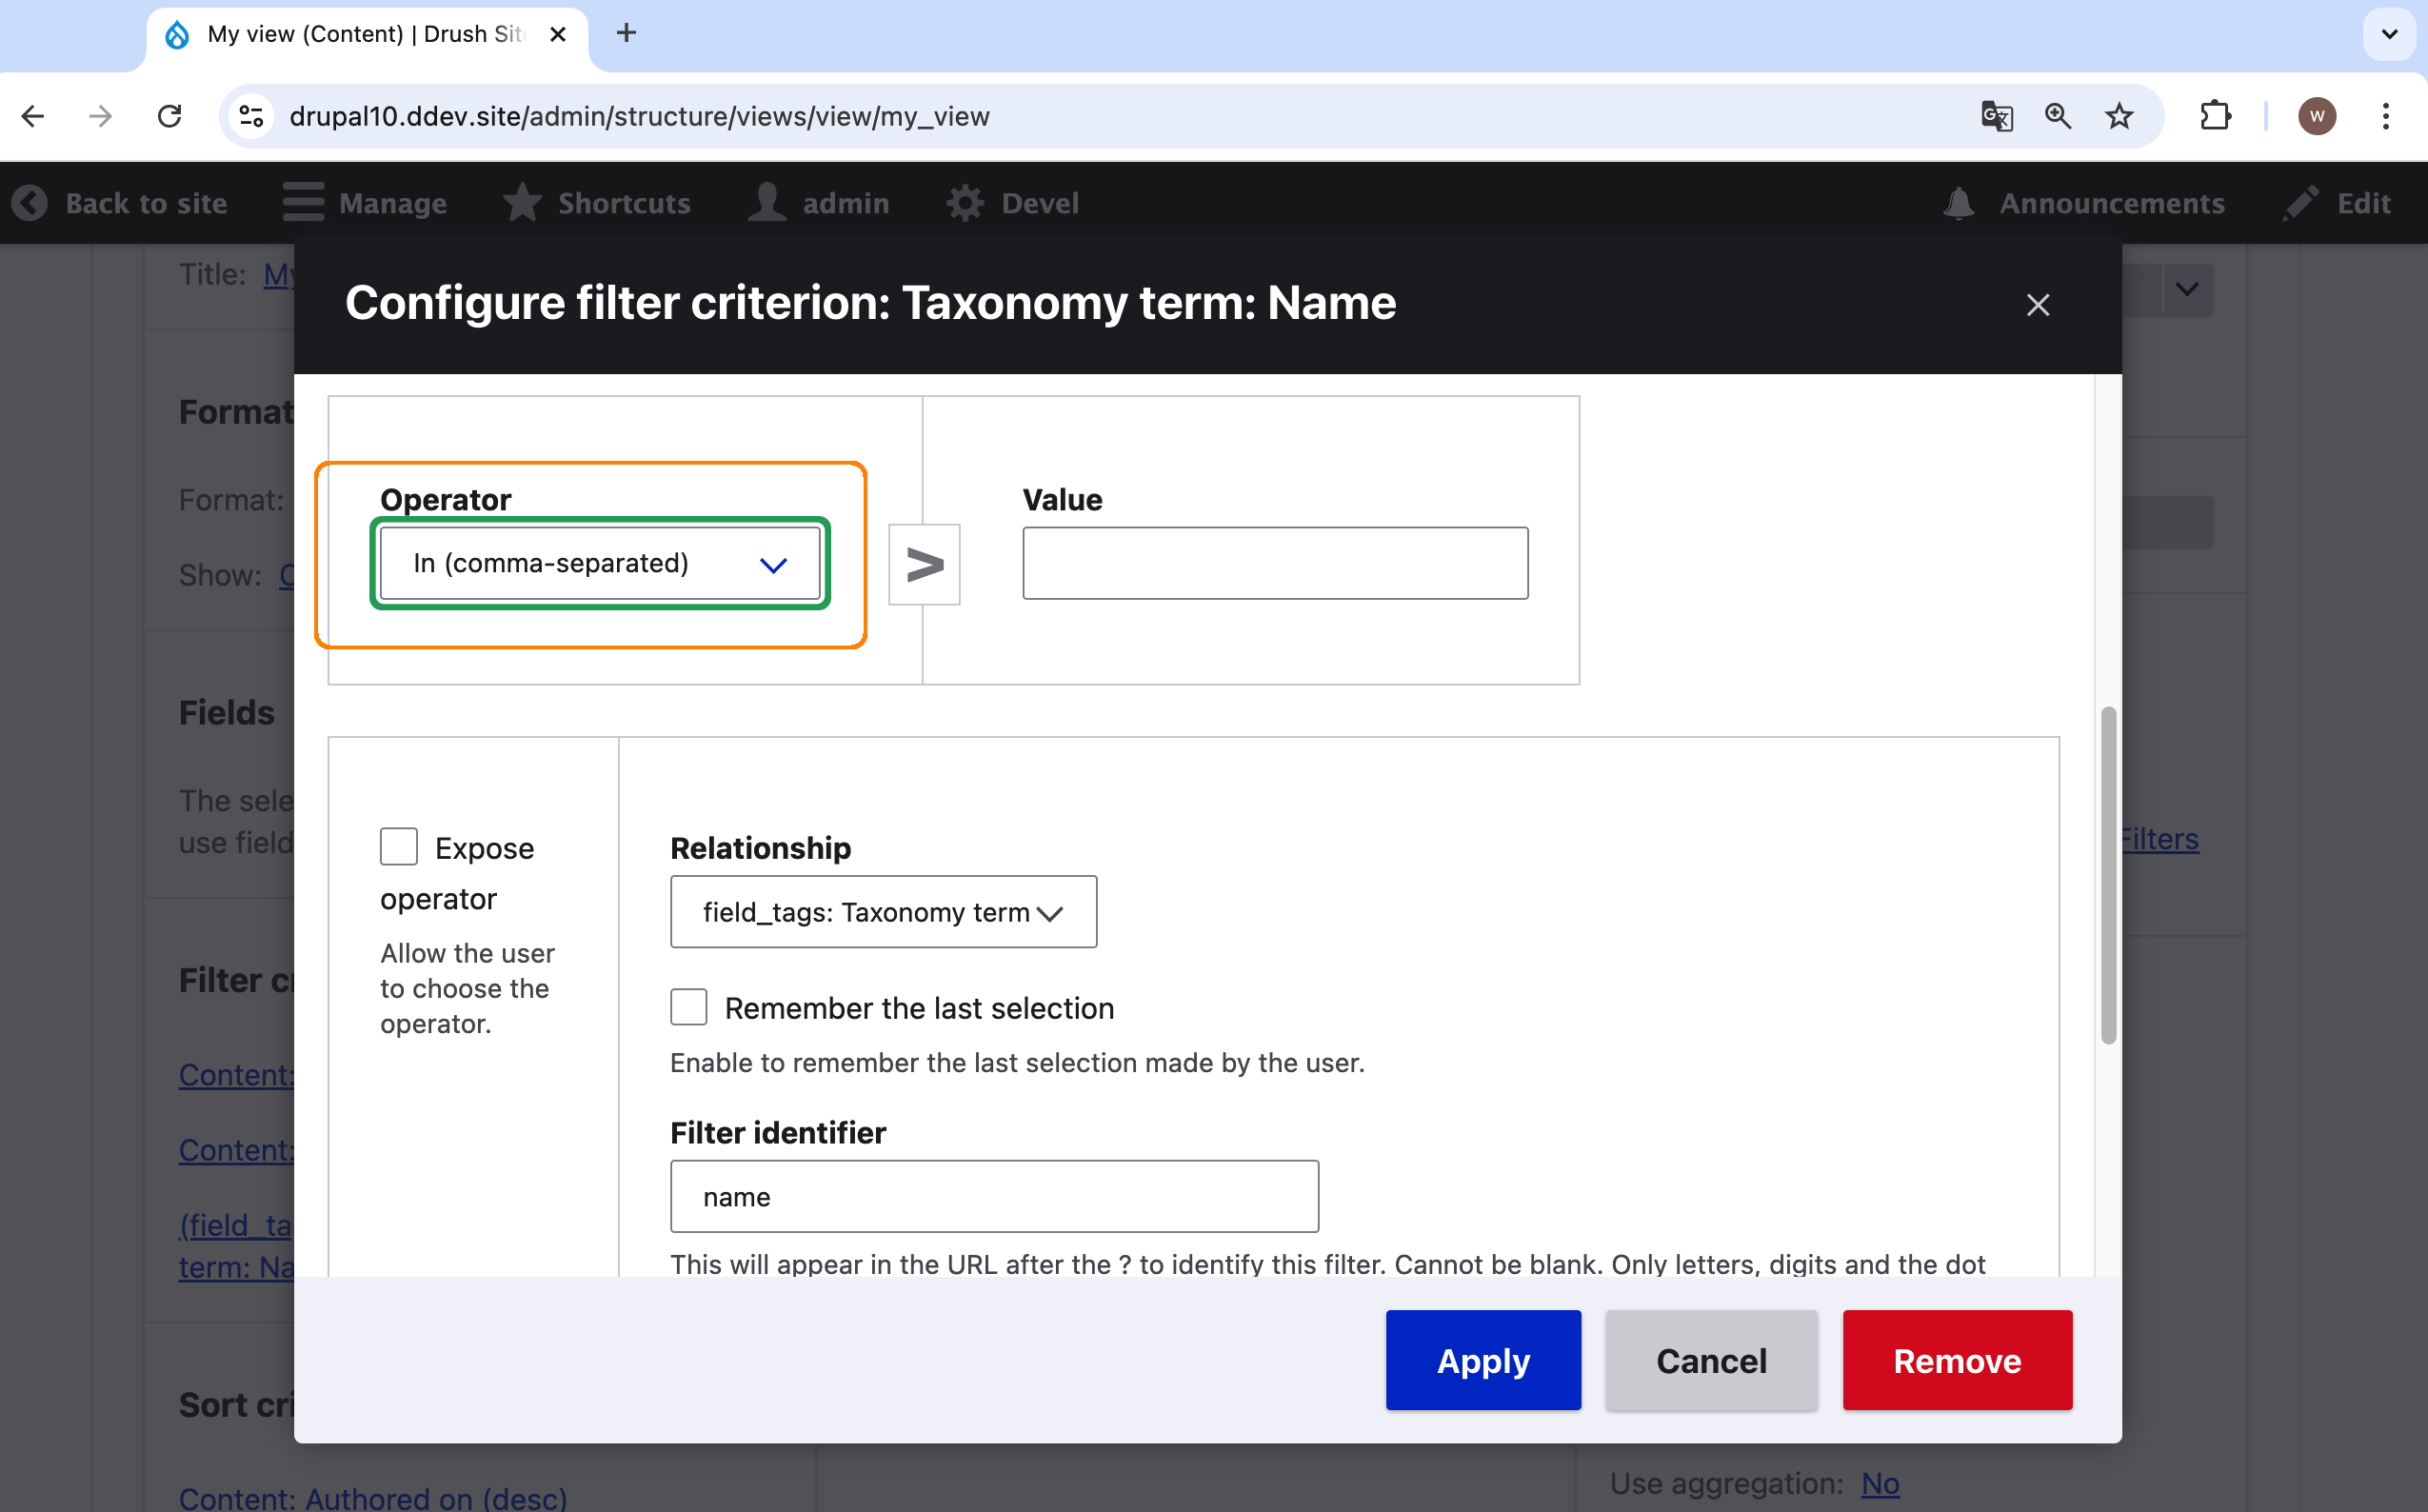Open the Chrome three-dot menu
2428x1512 pixels.
[2386, 116]
